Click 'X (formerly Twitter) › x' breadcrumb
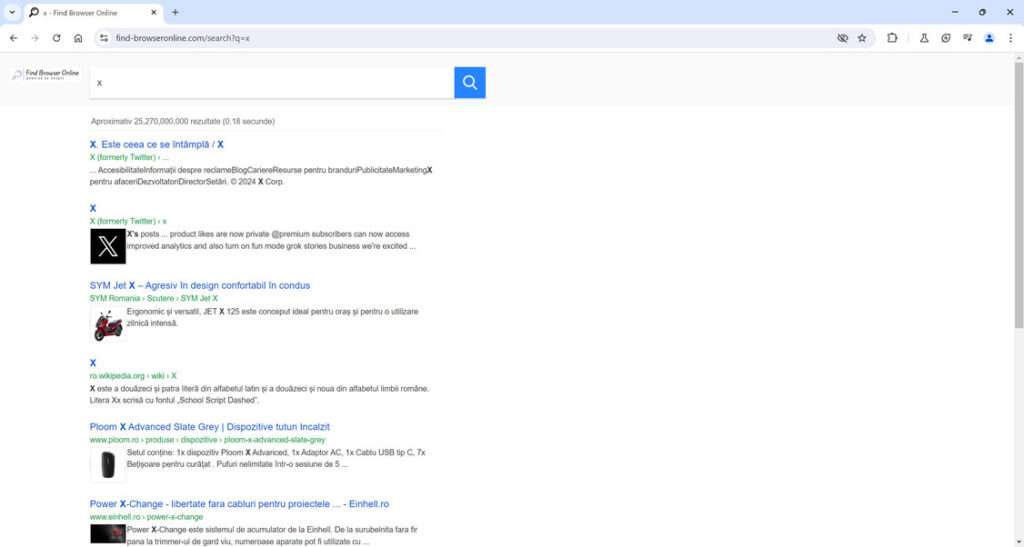The height and width of the screenshot is (547, 1024). [x=128, y=221]
